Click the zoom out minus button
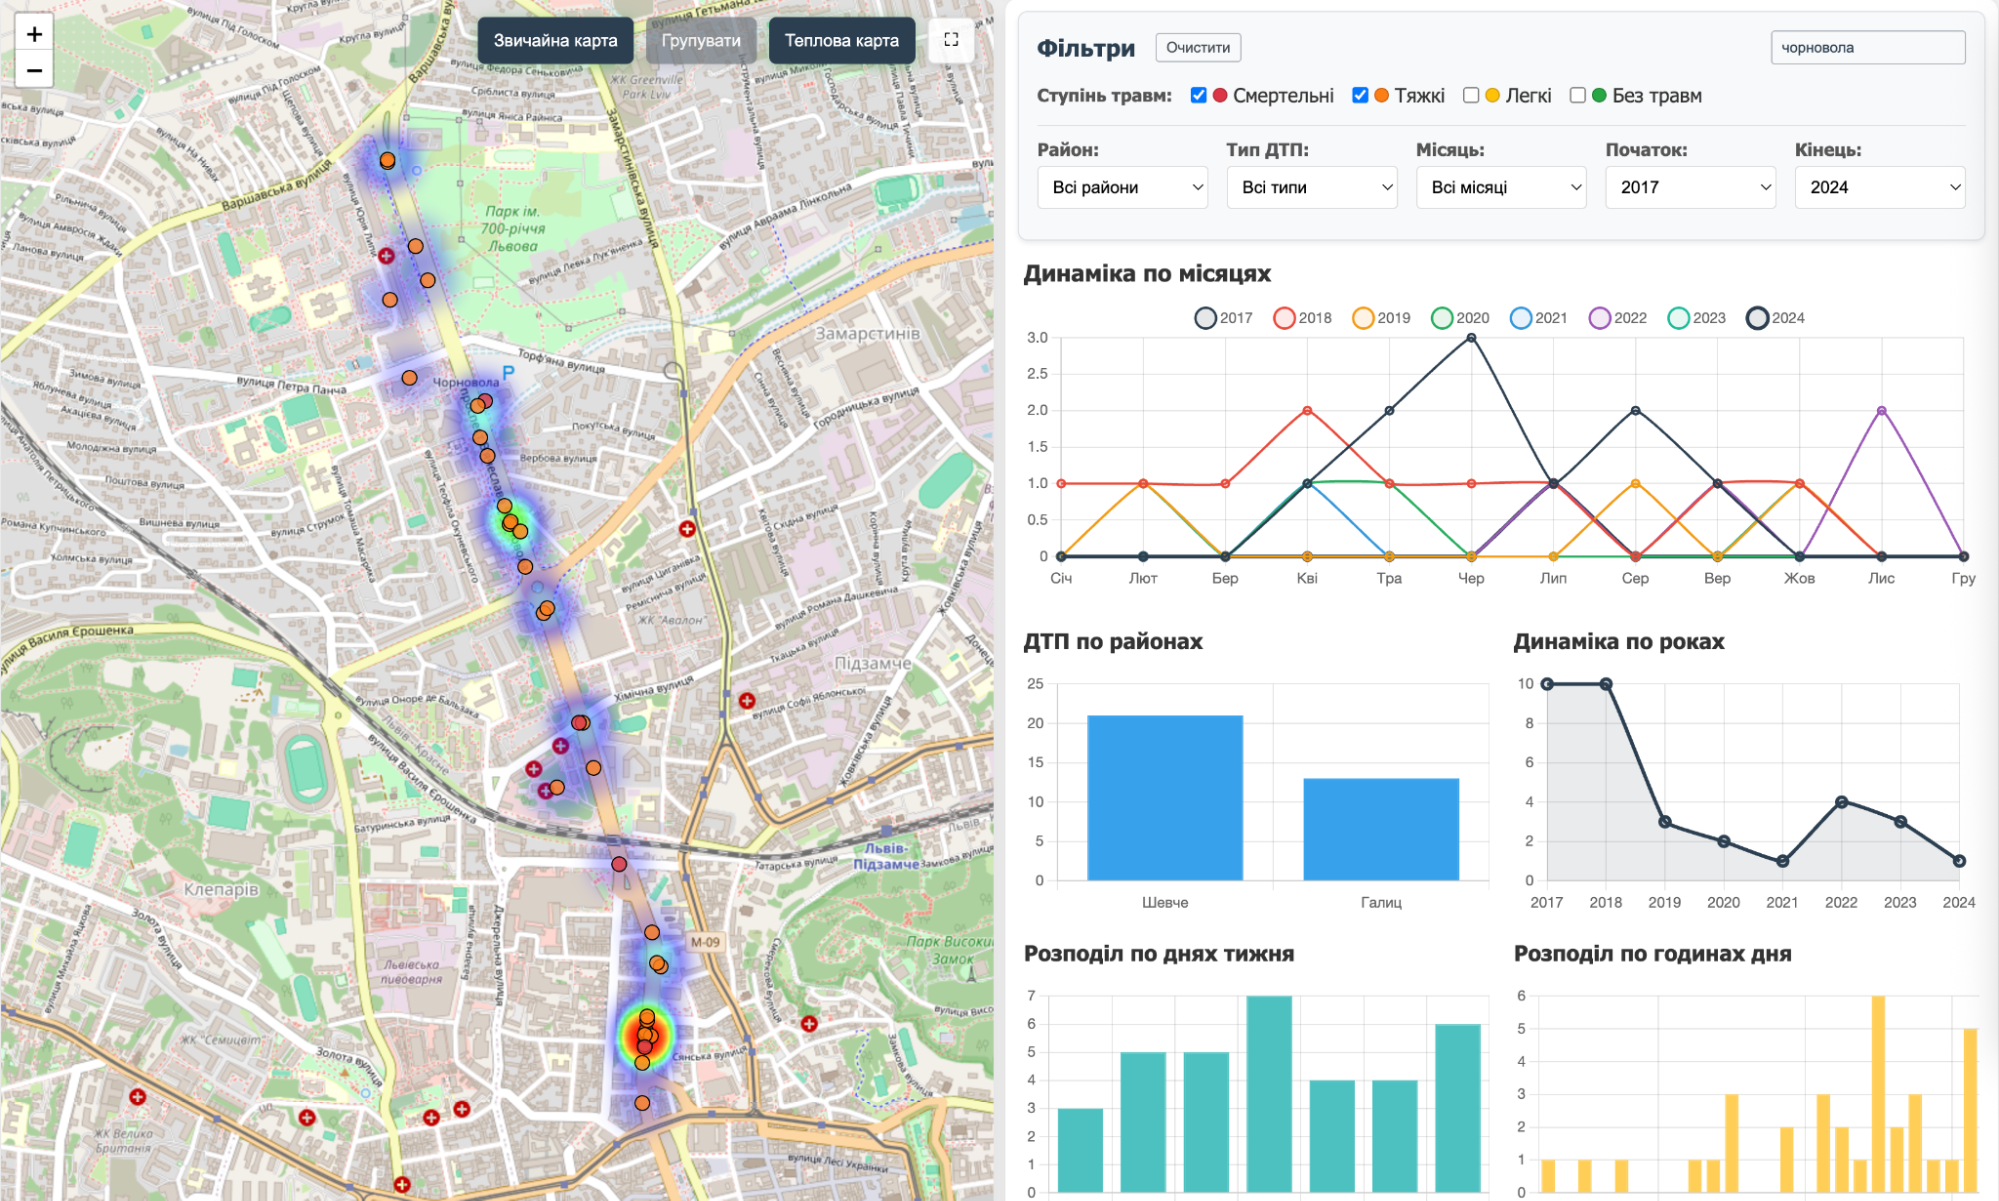 [34, 70]
